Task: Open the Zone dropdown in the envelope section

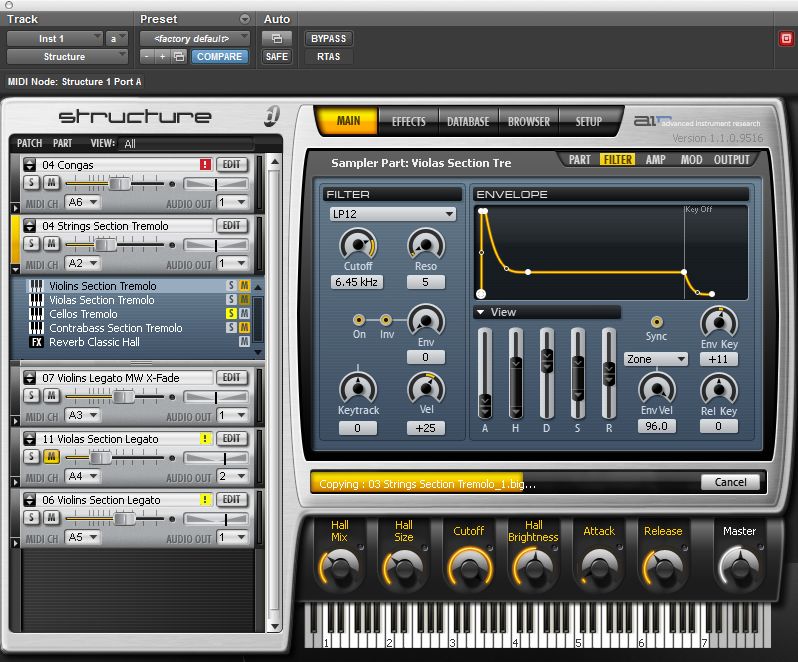Action: point(656,359)
